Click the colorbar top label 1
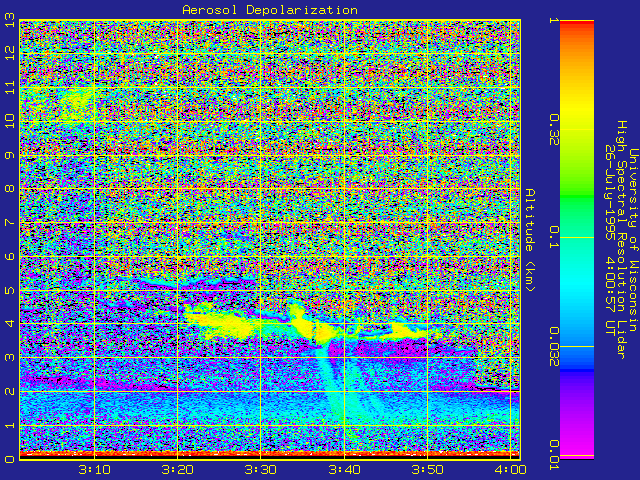 tap(553, 20)
